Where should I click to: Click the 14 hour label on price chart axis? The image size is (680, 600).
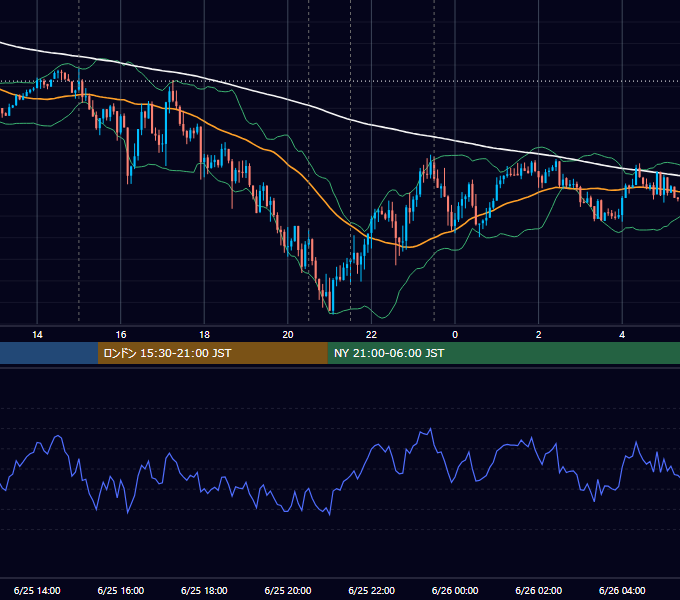[37, 335]
